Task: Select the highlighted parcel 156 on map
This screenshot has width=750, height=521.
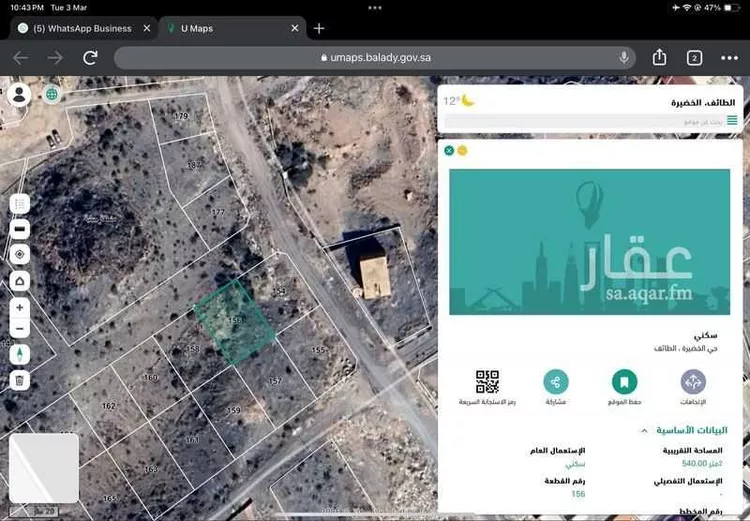Action: point(235,321)
